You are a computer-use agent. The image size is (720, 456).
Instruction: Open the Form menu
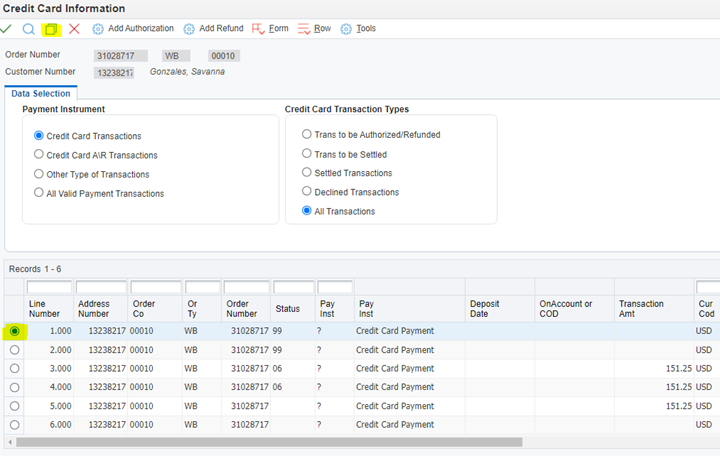point(278,28)
